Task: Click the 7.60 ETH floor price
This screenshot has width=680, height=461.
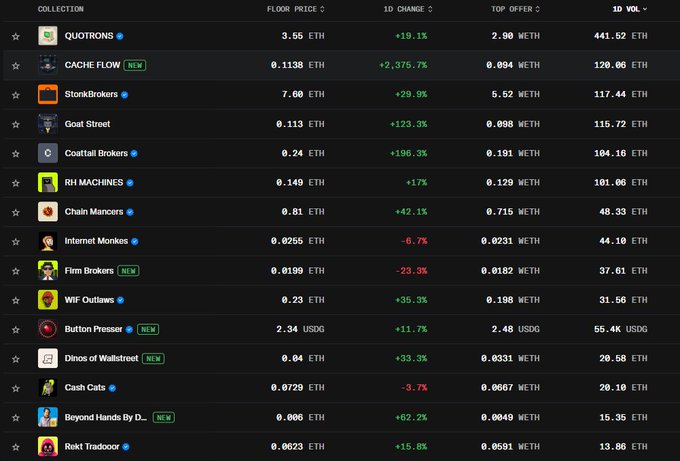Action: point(303,95)
